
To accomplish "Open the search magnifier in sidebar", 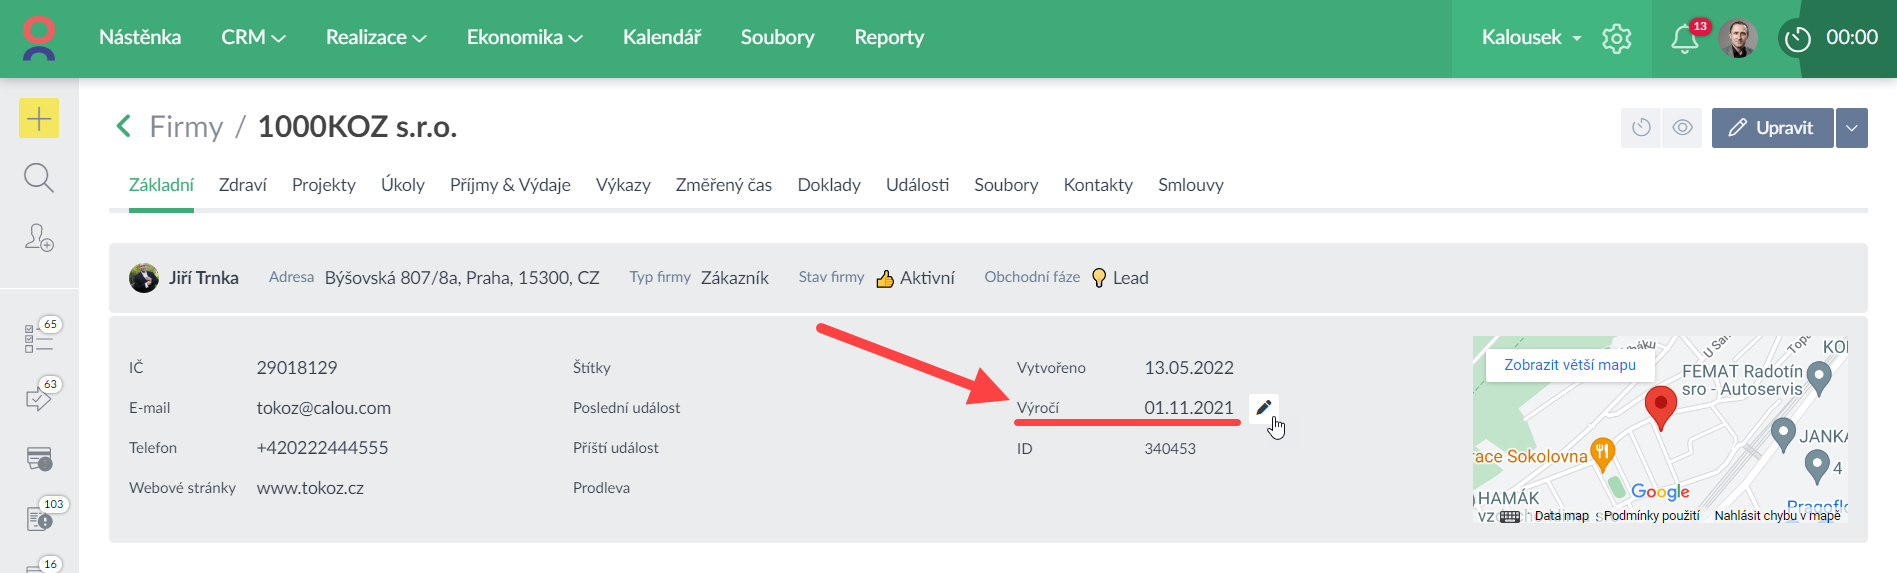I will (x=39, y=178).
